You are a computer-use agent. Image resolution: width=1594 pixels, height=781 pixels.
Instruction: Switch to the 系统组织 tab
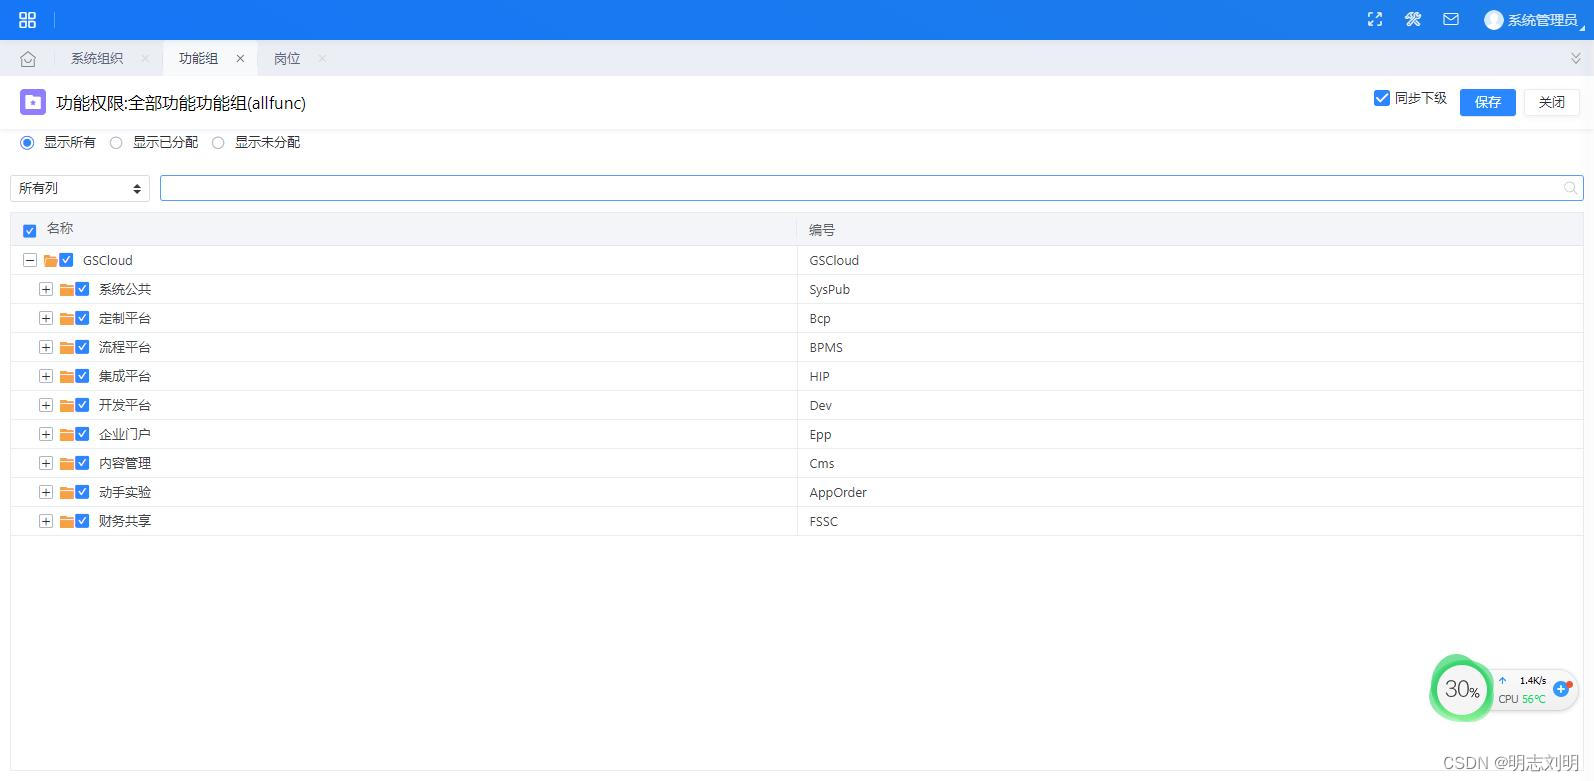pos(97,59)
